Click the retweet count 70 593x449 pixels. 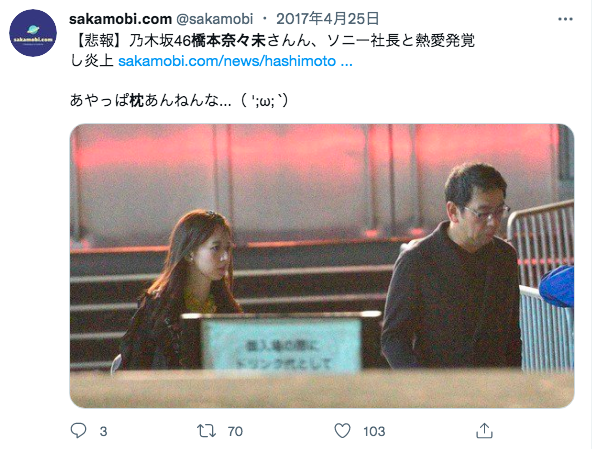click(235, 431)
